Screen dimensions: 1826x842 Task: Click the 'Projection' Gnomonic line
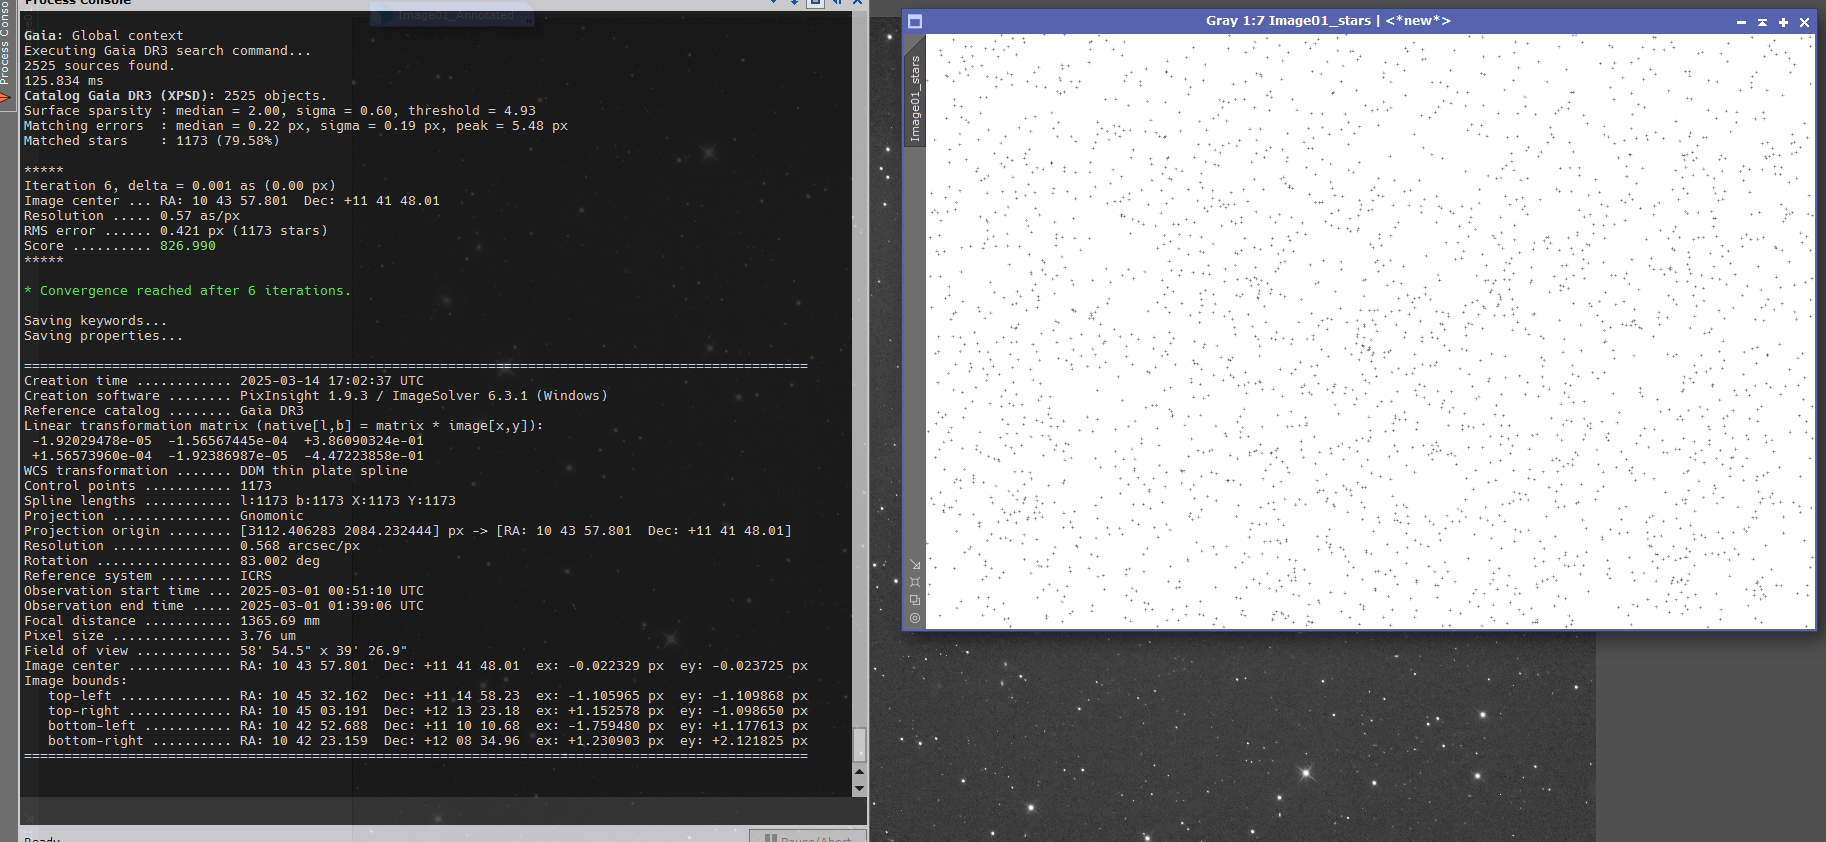click(x=163, y=516)
